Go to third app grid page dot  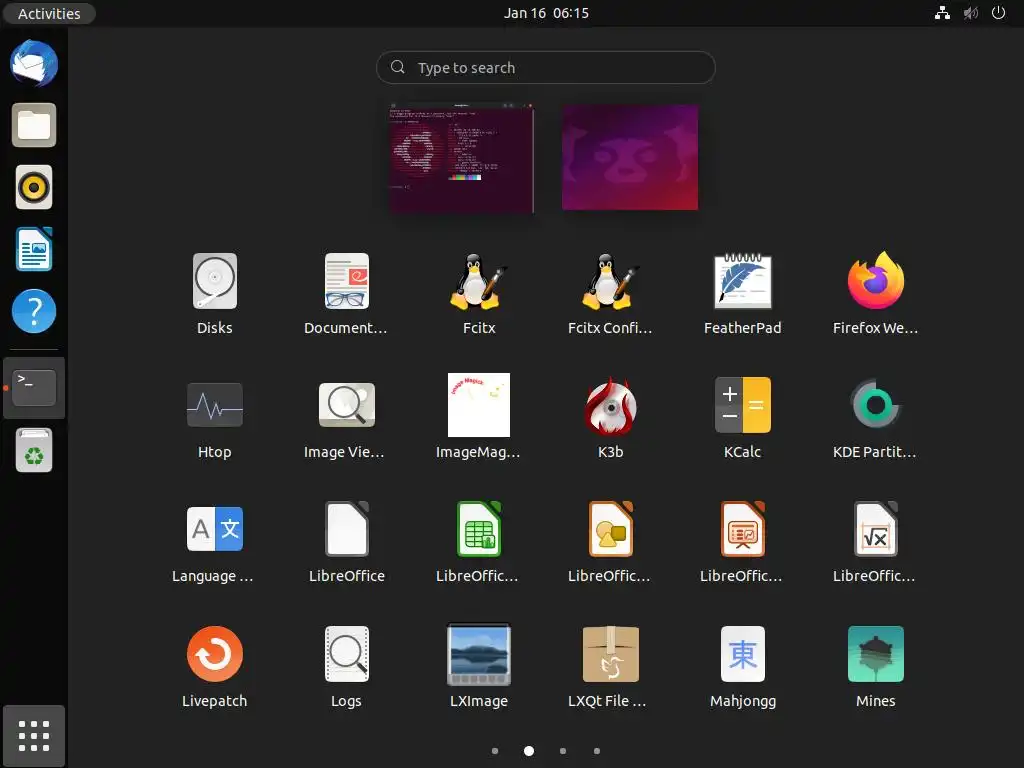coord(563,751)
